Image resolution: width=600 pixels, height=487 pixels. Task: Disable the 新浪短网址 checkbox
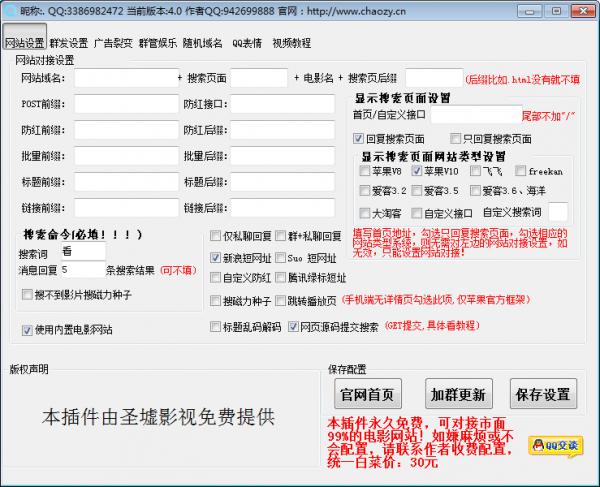pyautogui.click(x=216, y=257)
